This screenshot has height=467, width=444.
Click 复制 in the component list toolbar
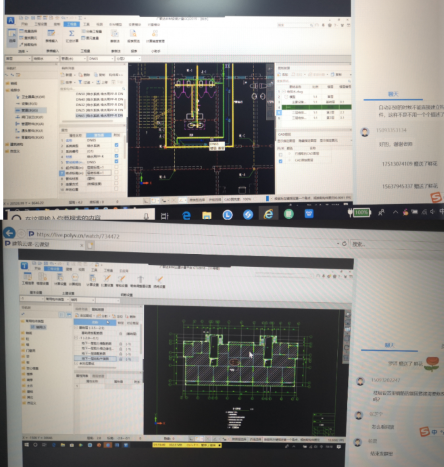(100, 75)
